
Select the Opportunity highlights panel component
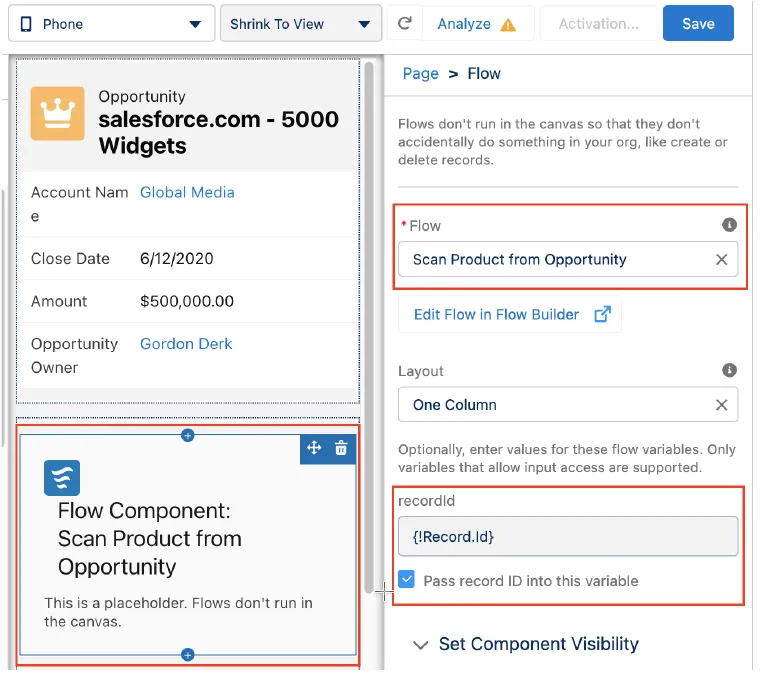coord(189,232)
